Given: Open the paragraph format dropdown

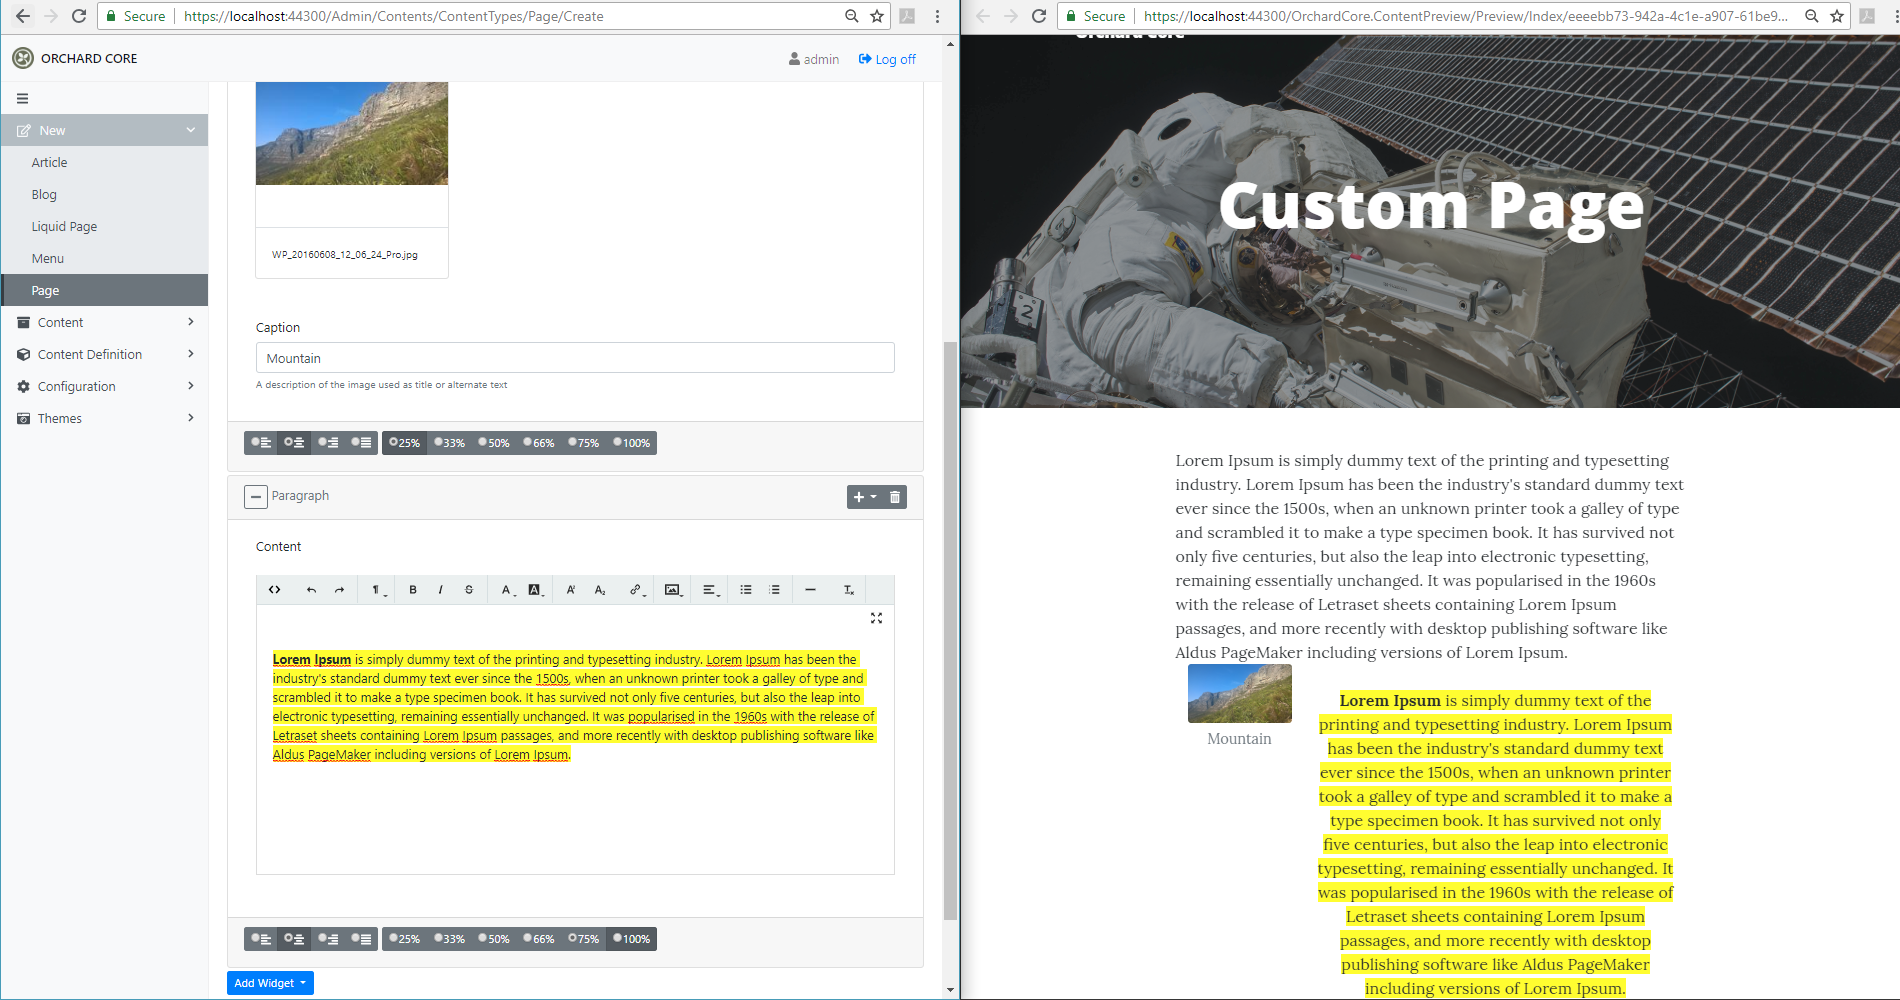Looking at the screenshot, I should pos(379,590).
